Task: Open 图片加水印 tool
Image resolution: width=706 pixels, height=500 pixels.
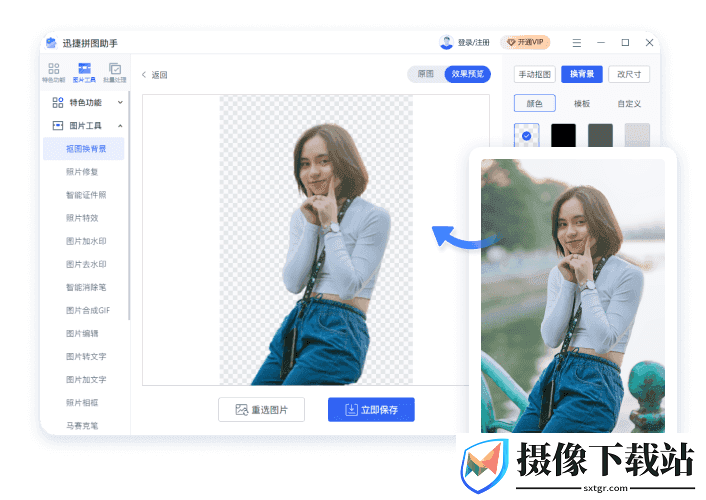Action: coord(86,241)
